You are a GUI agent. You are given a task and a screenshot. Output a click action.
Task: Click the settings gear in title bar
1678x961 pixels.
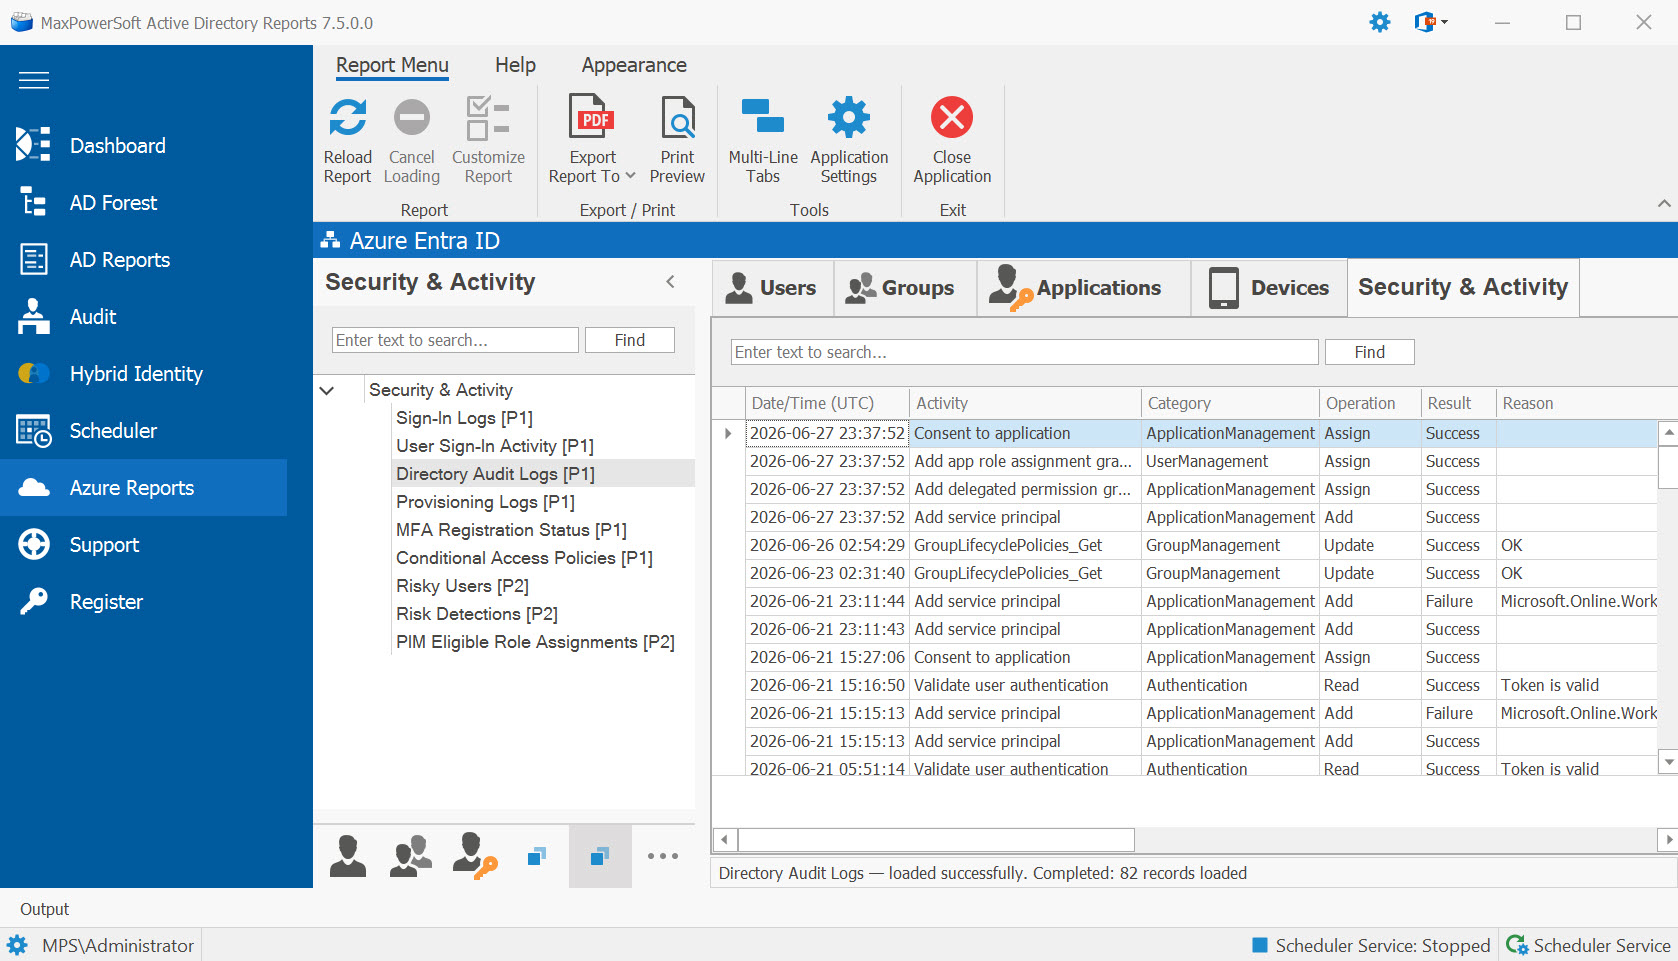1380,22
